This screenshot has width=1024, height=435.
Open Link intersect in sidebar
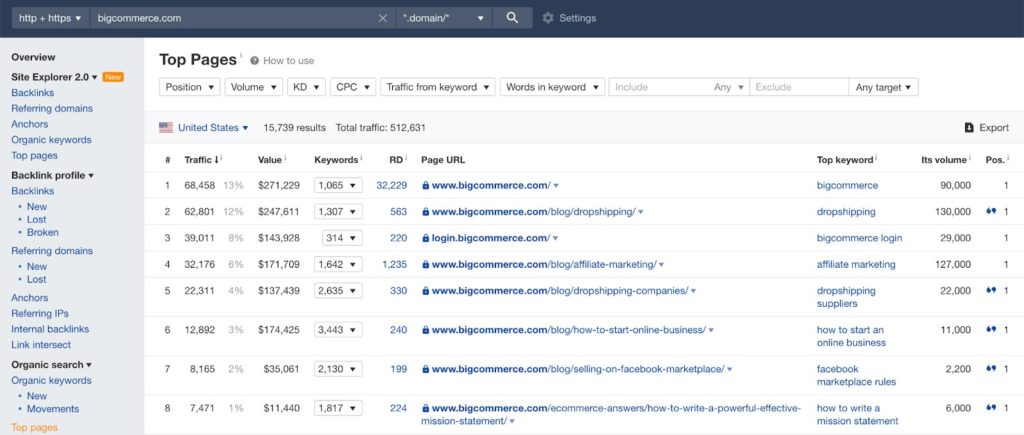pos(41,345)
